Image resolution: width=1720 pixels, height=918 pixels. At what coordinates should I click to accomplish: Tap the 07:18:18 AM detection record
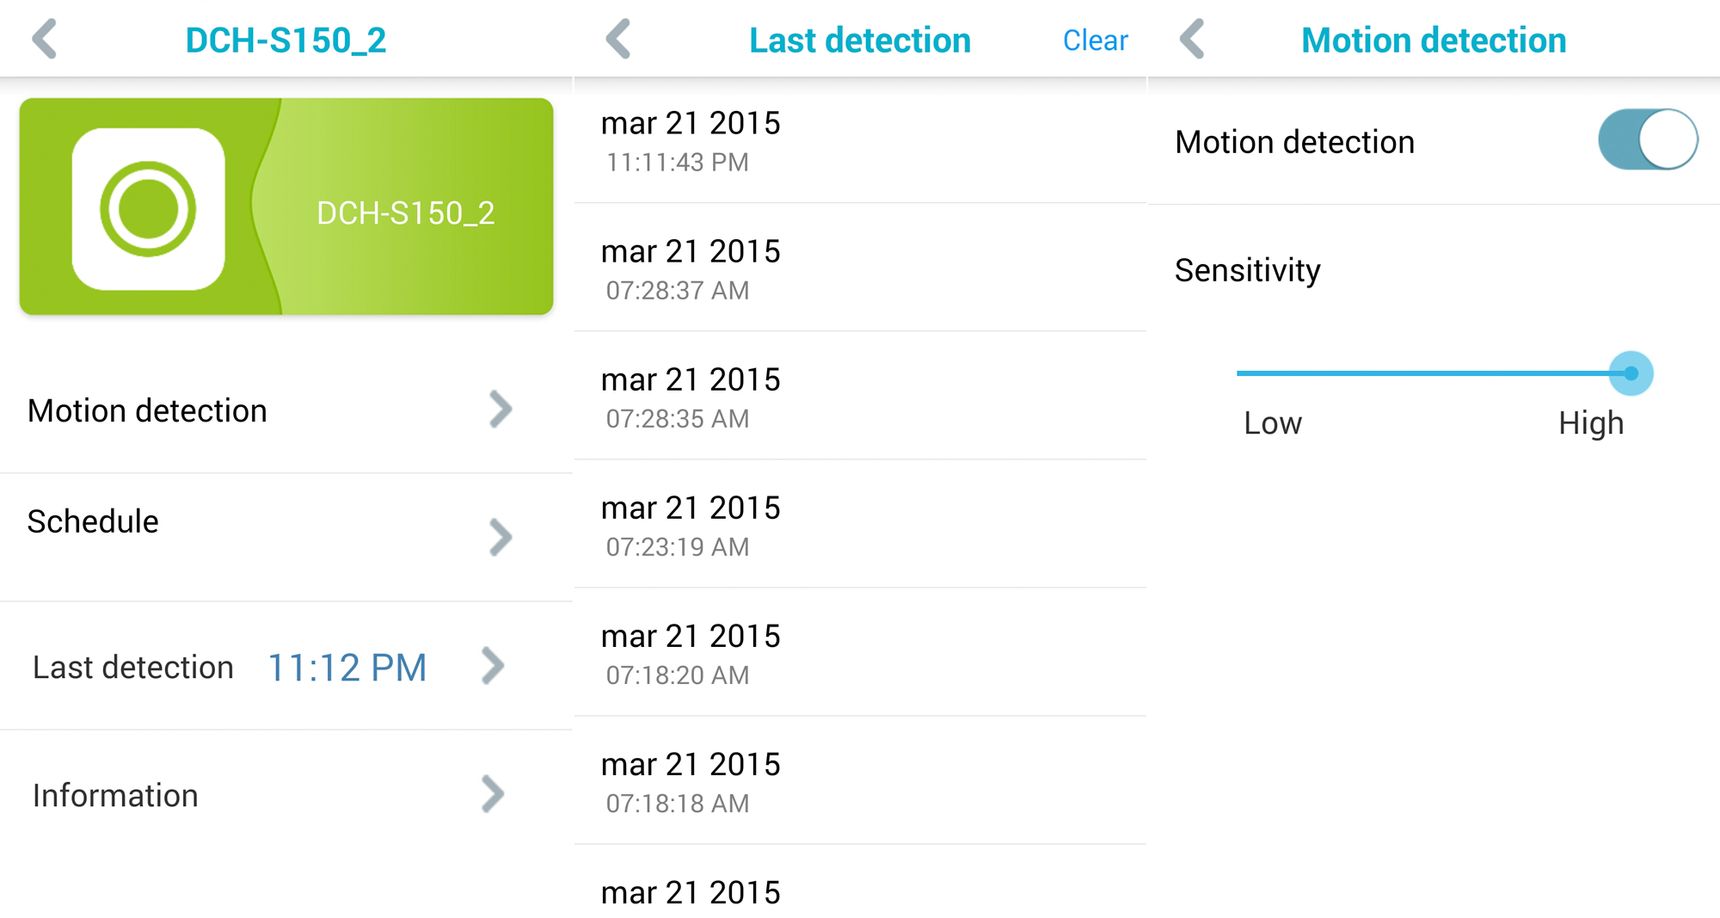click(x=860, y=781)
